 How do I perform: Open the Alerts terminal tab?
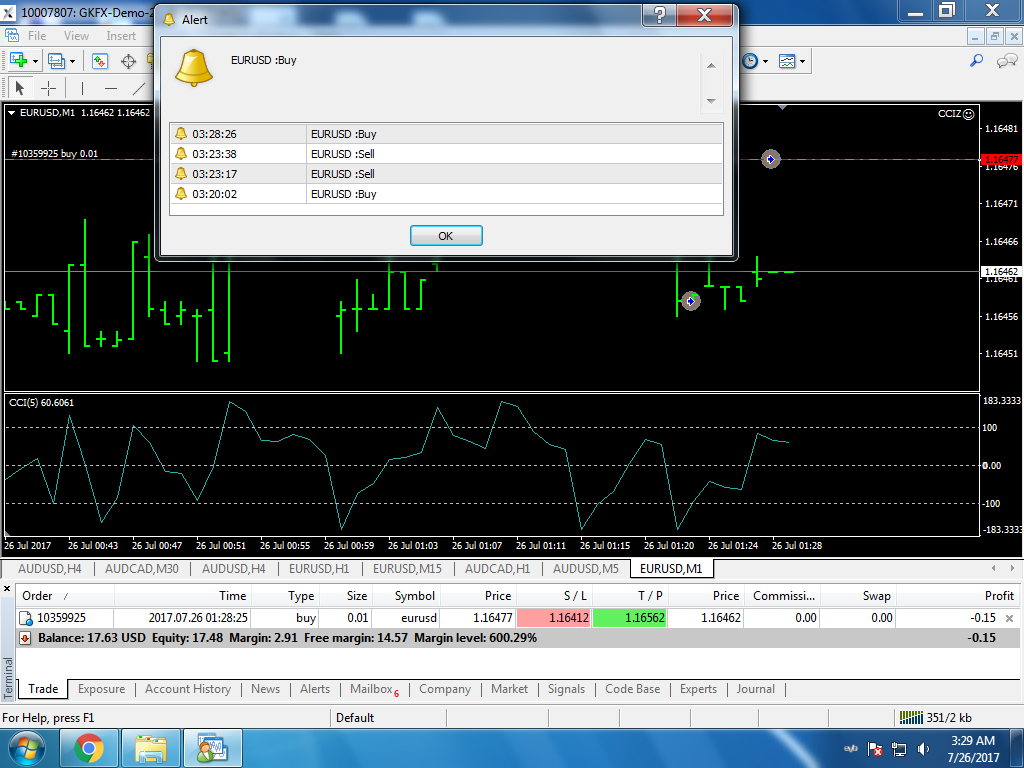coord(315,689)
